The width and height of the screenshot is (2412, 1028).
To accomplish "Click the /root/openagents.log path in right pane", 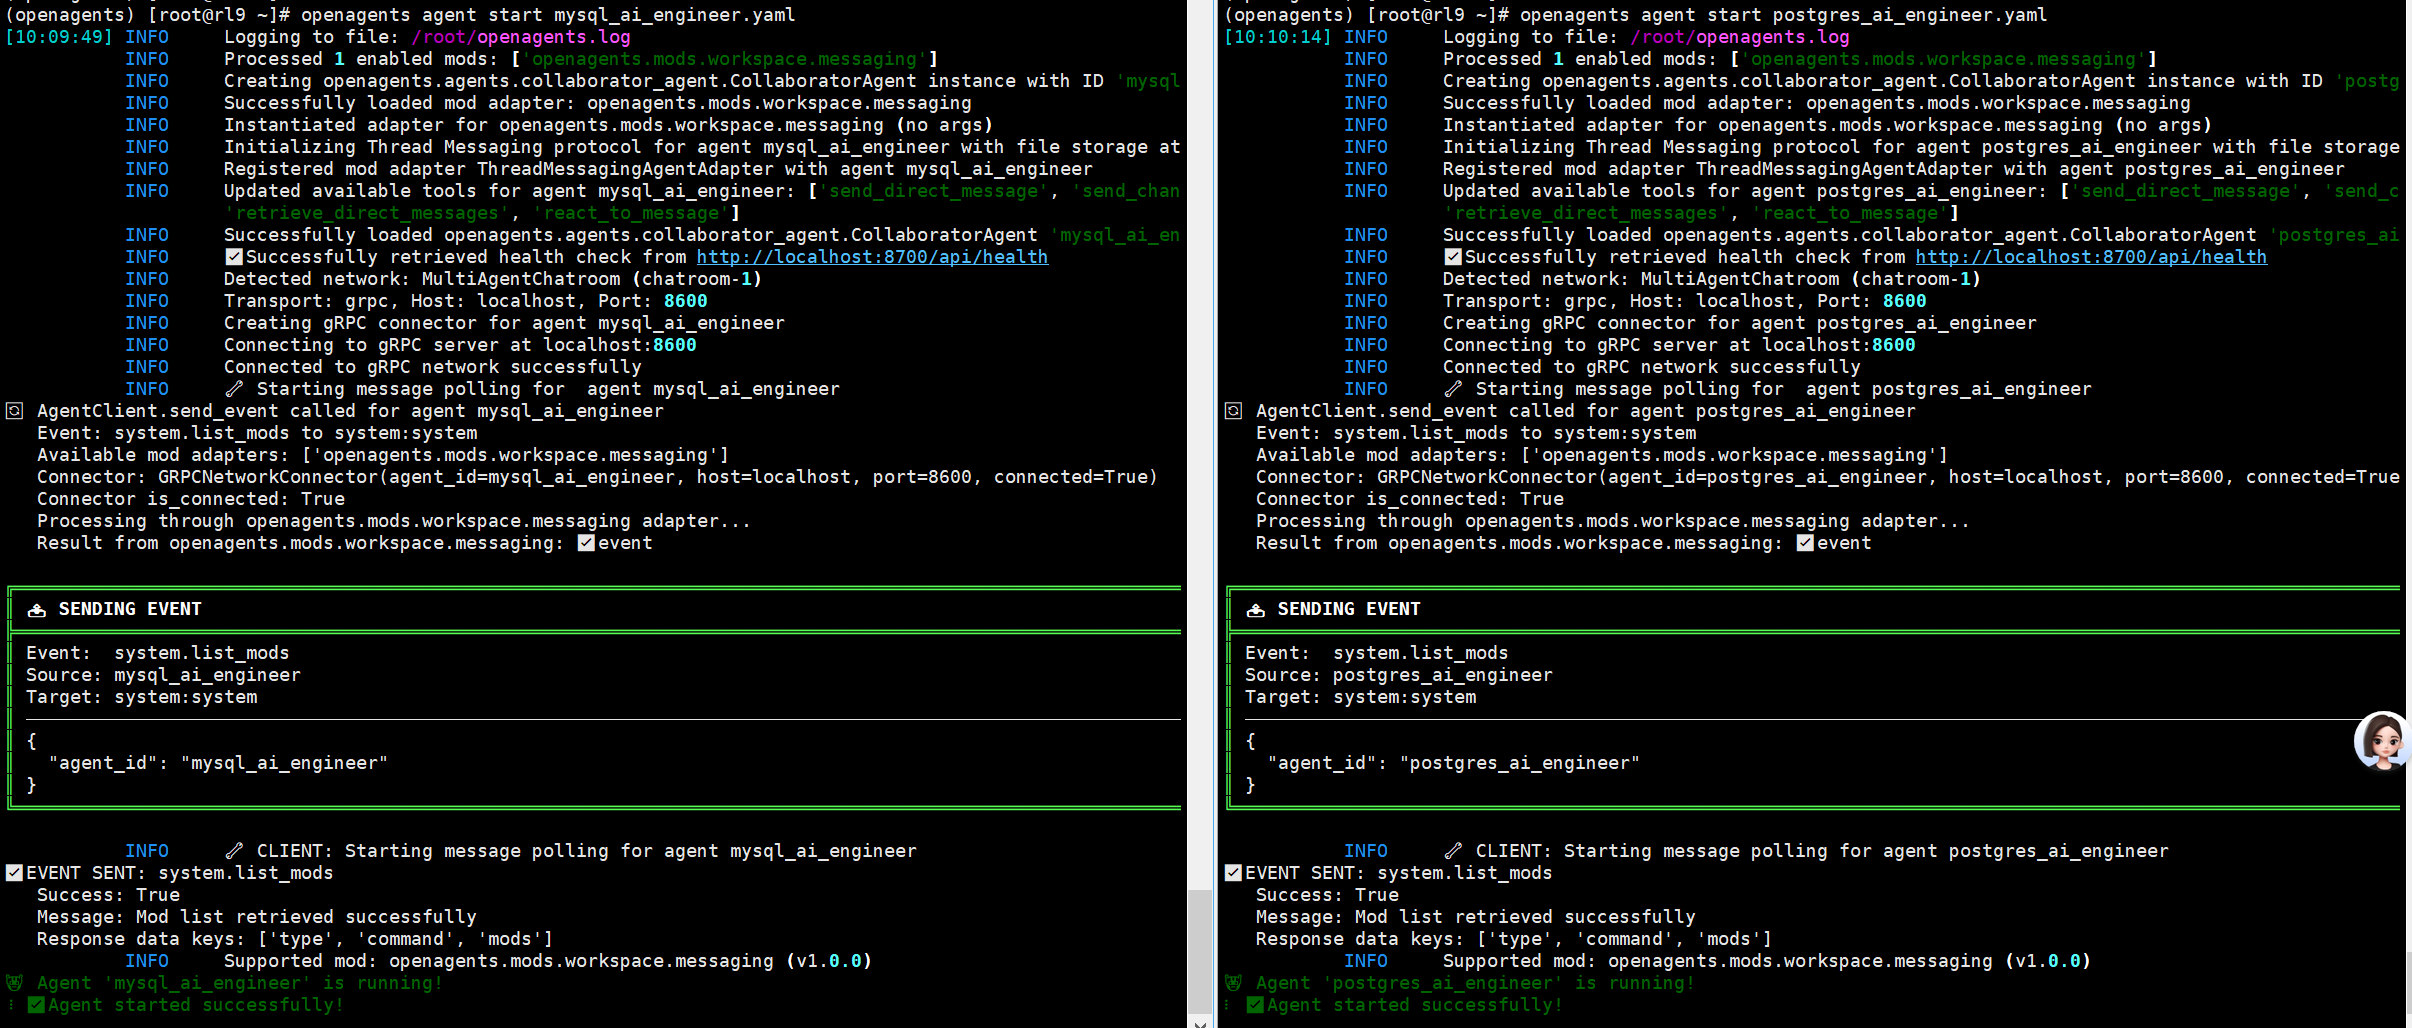I will coord(1740,37).
